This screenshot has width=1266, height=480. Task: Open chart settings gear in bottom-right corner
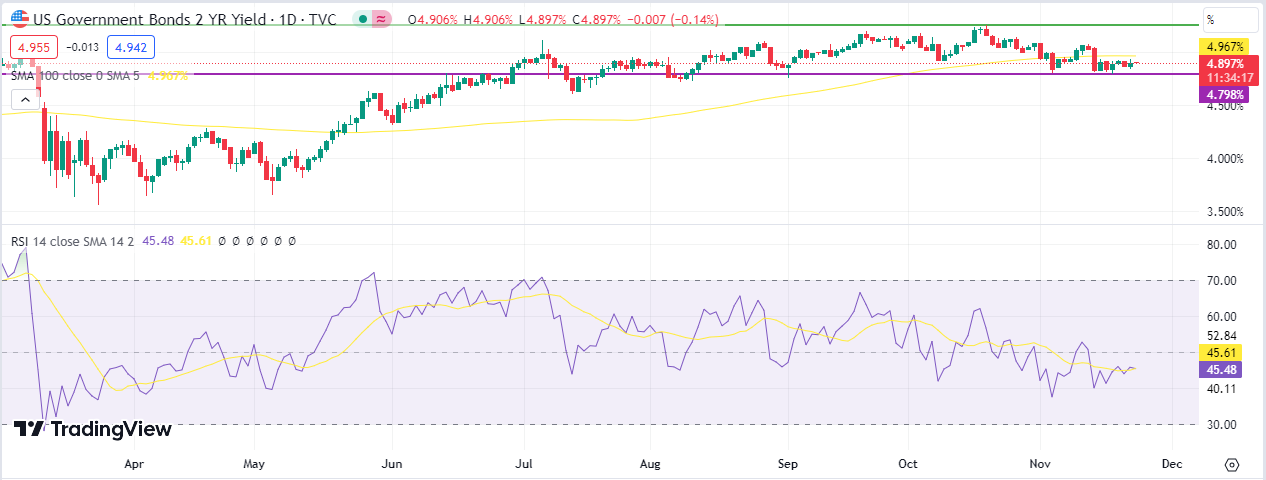(1232, 465)
